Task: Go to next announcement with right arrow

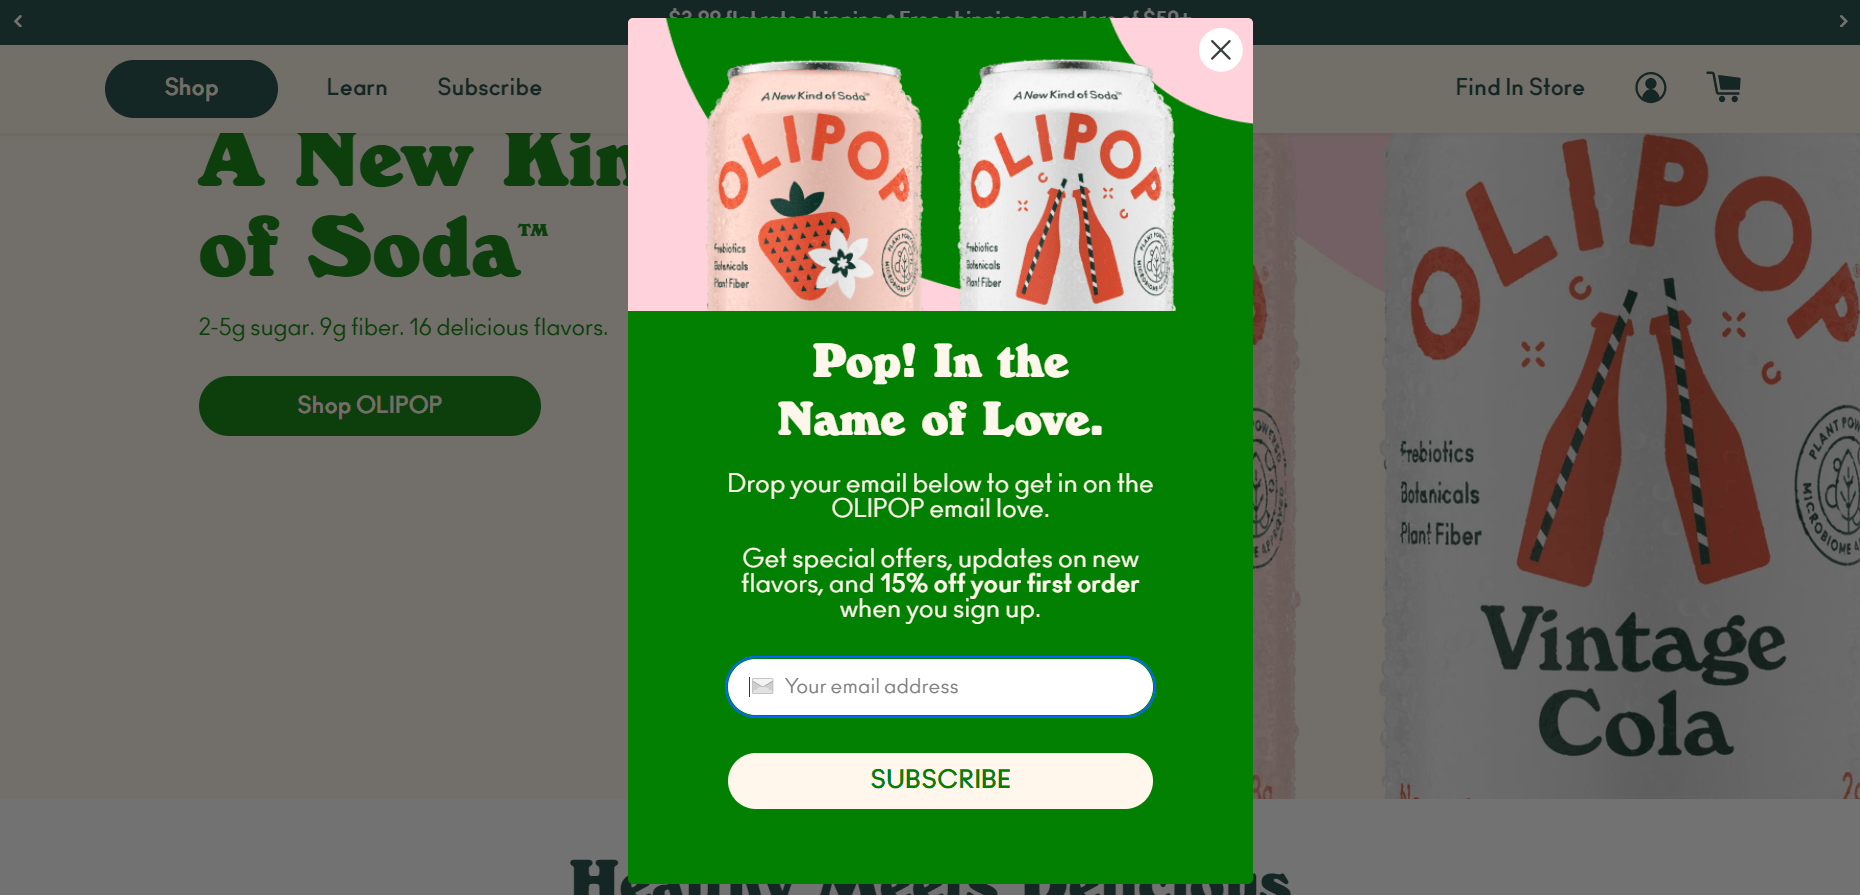Action: tap(1843, 21)
